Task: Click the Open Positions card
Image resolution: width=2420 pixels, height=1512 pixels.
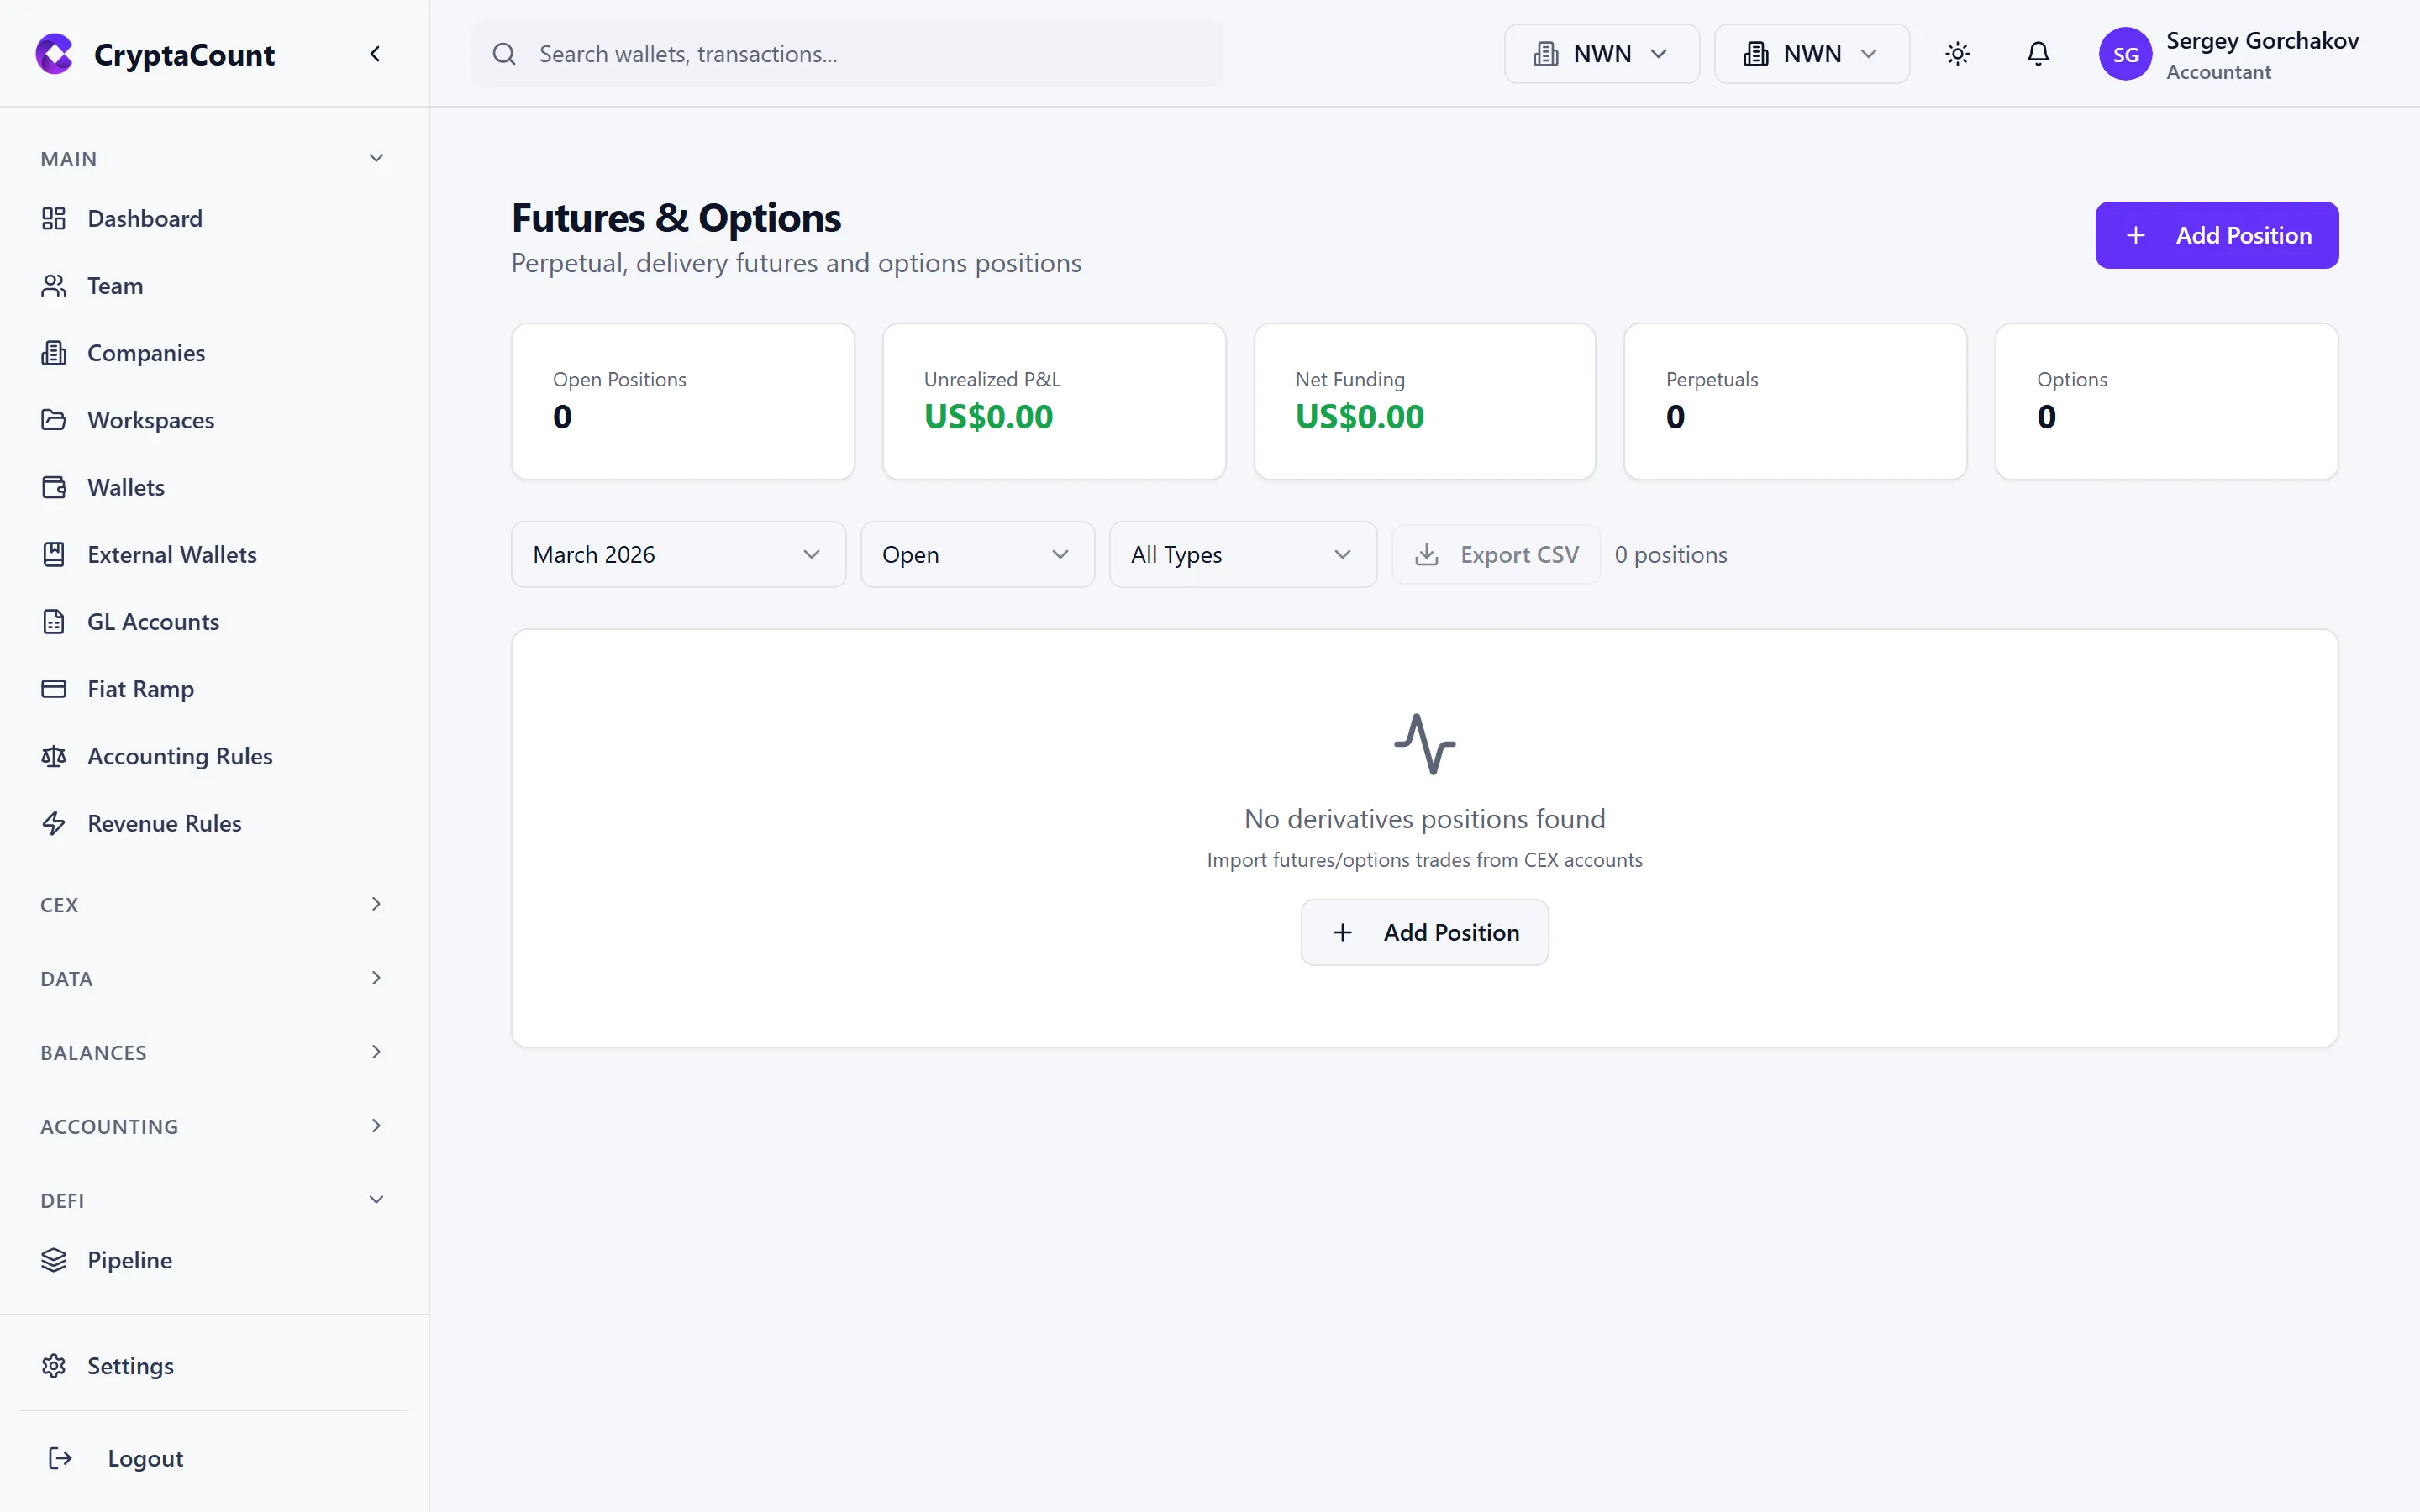Action: point(683,401)
